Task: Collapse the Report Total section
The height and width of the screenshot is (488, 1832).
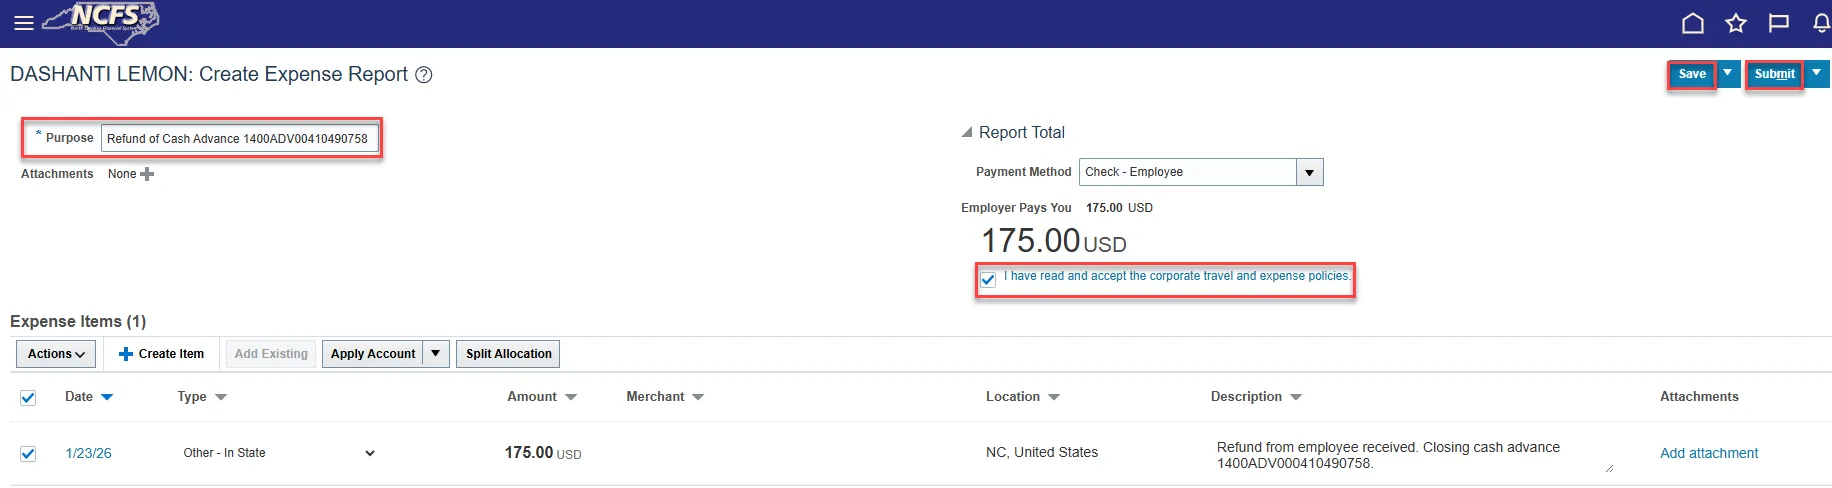Action: click(x=966, y=132)
